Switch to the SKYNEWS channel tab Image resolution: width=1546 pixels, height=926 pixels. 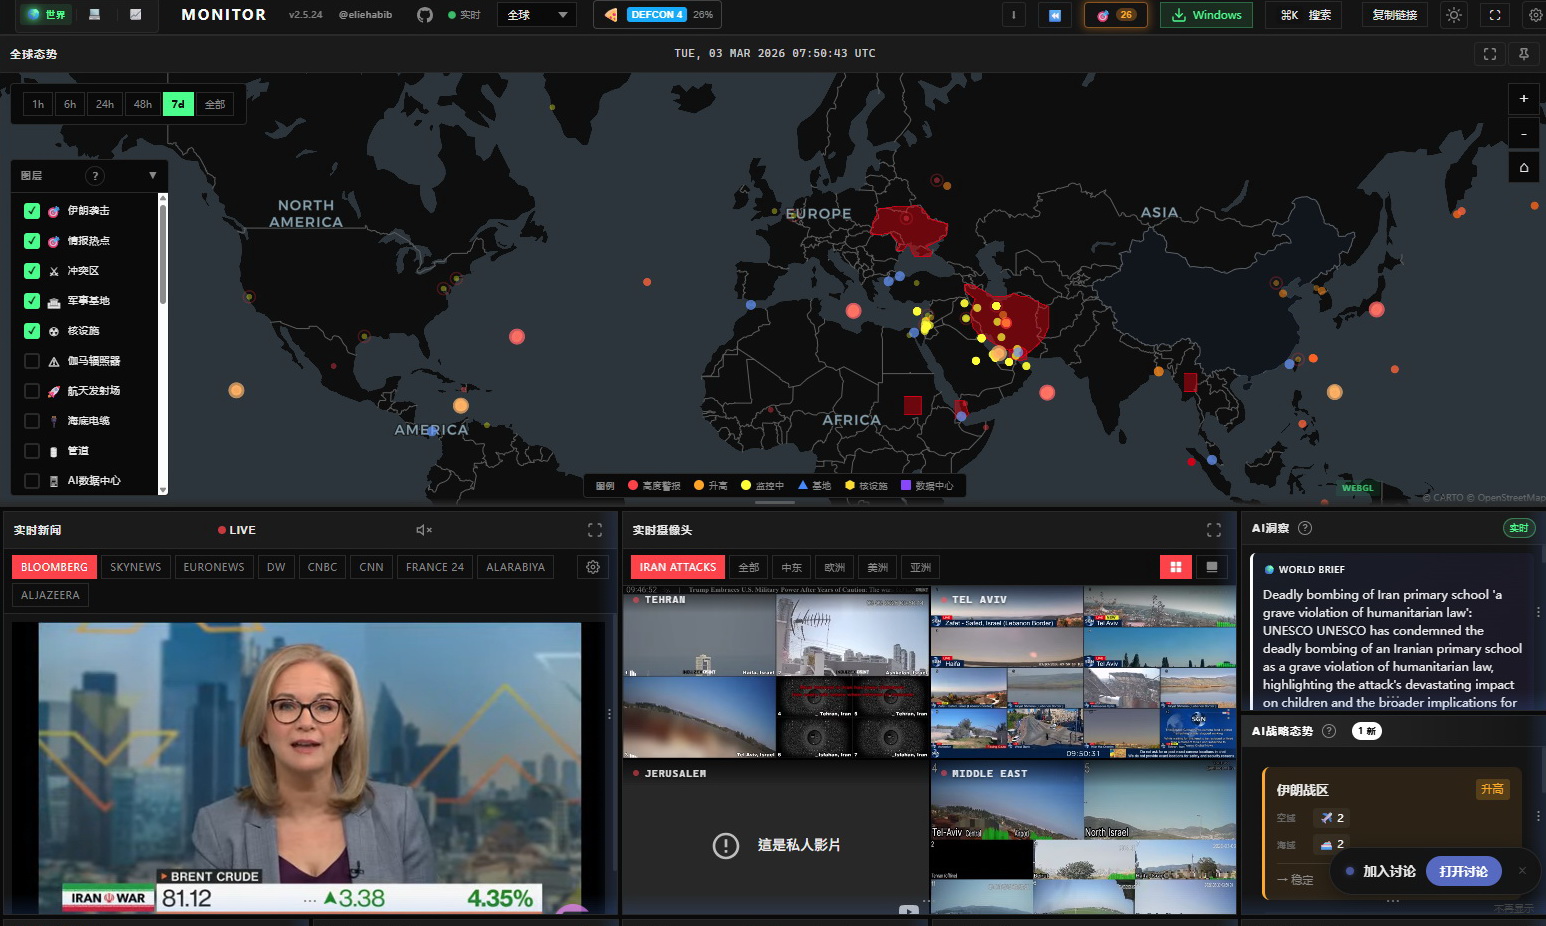(x=135, y=567)
